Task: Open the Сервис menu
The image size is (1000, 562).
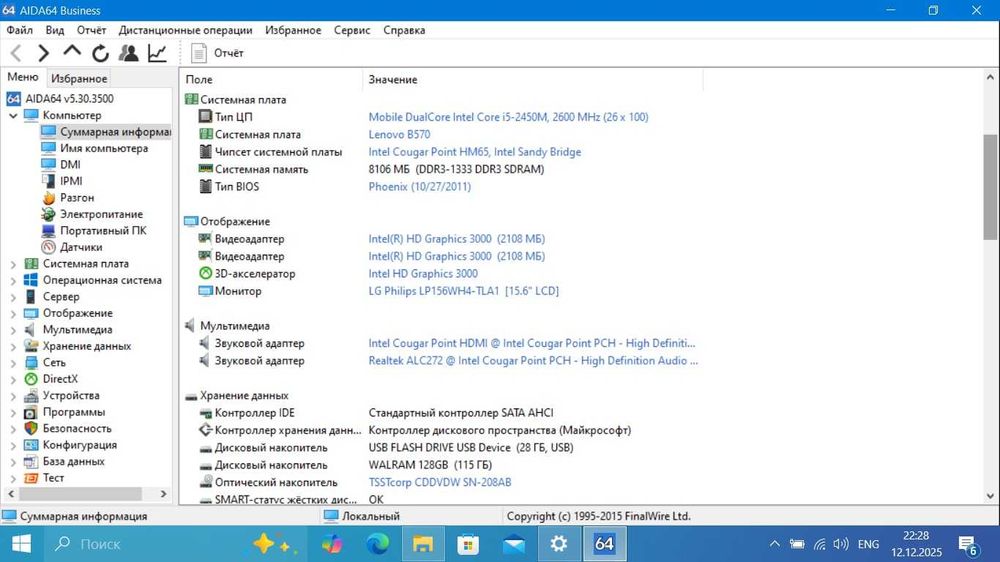Action: tap(352, 30)
